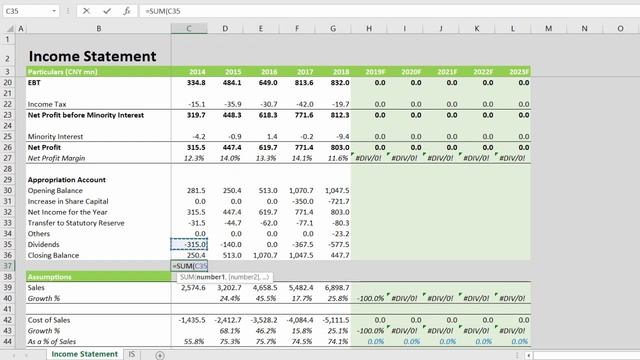Click the Select All corner triangle
Image resolution: width=640 pixels, height=360 pixels.
[9, 29]
